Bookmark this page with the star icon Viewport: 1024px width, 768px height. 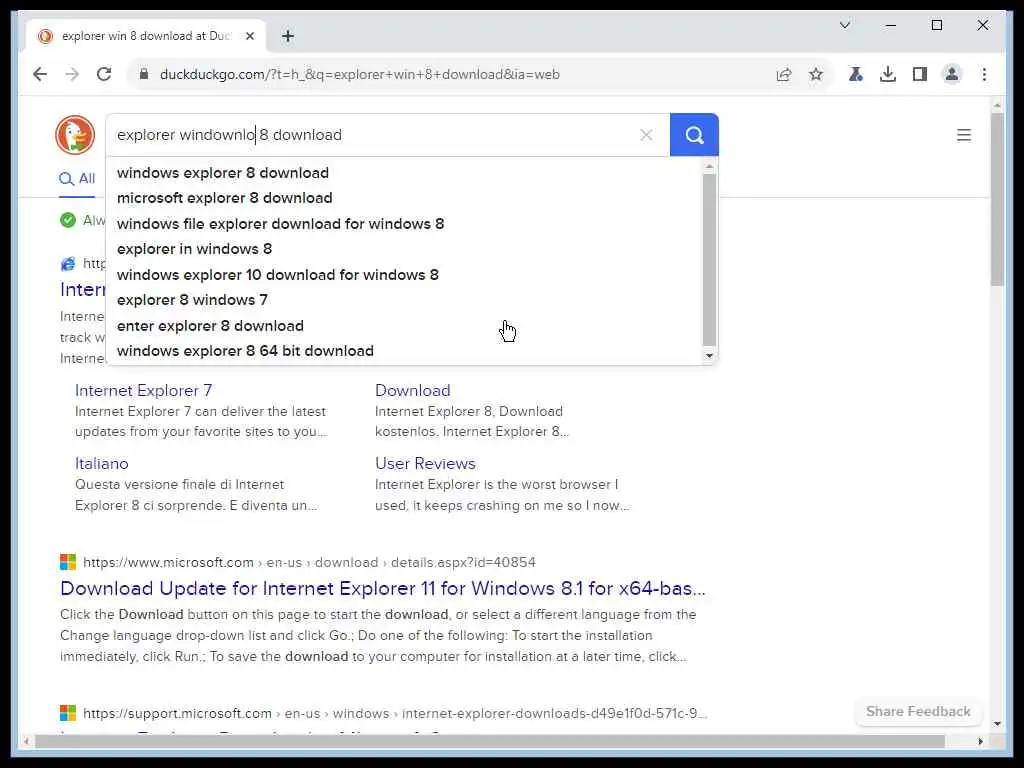click(816, 74)
